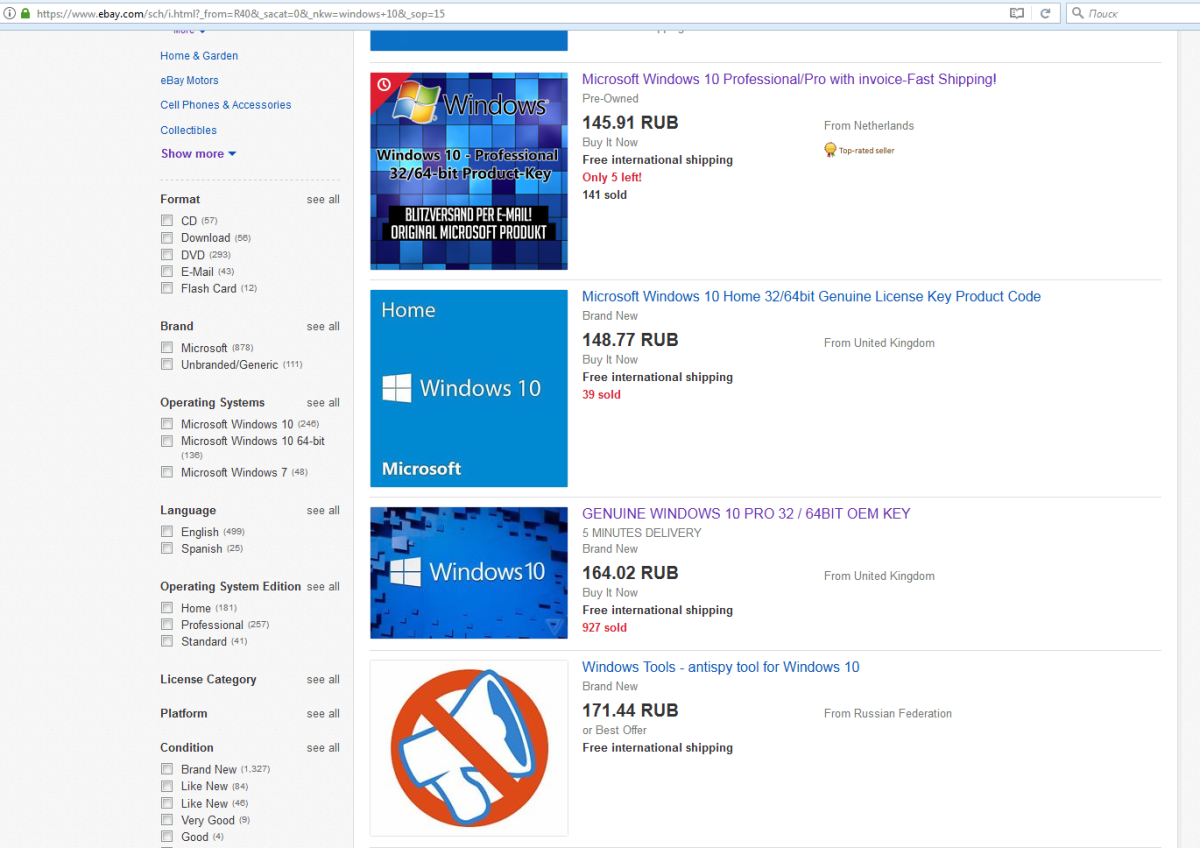Check the CD format checkbox
Screen dimensions: 1200x848
pos(167,220)
